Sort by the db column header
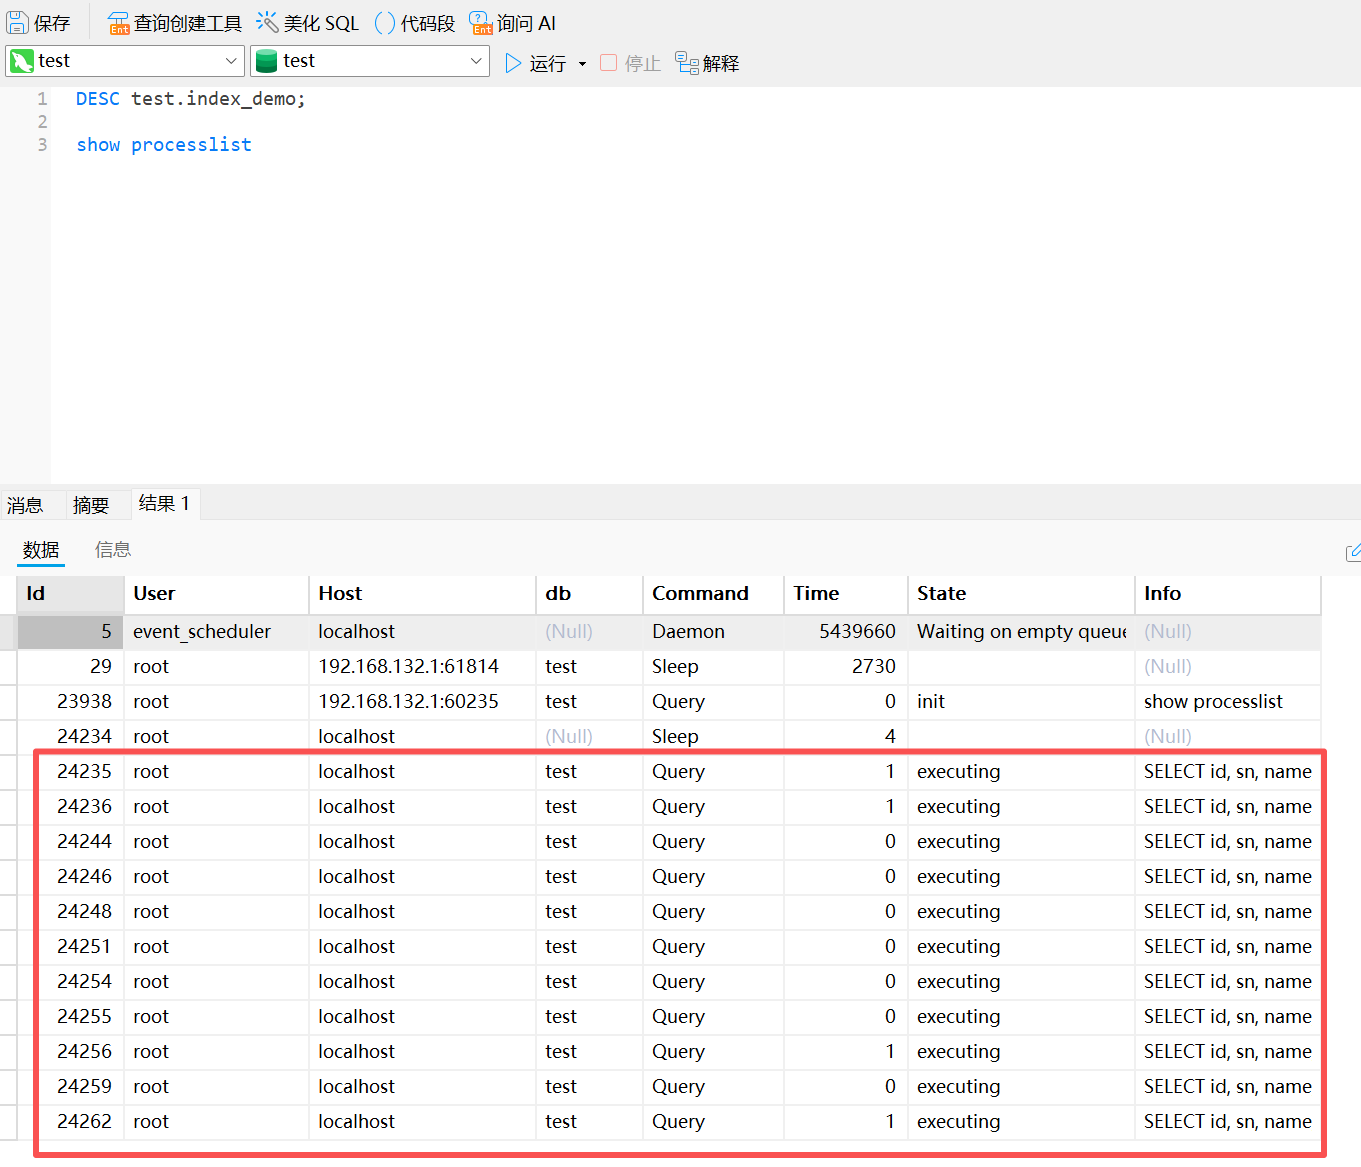The width and height of the screenshot is (1361, 1167). click(x=589, y=594)
